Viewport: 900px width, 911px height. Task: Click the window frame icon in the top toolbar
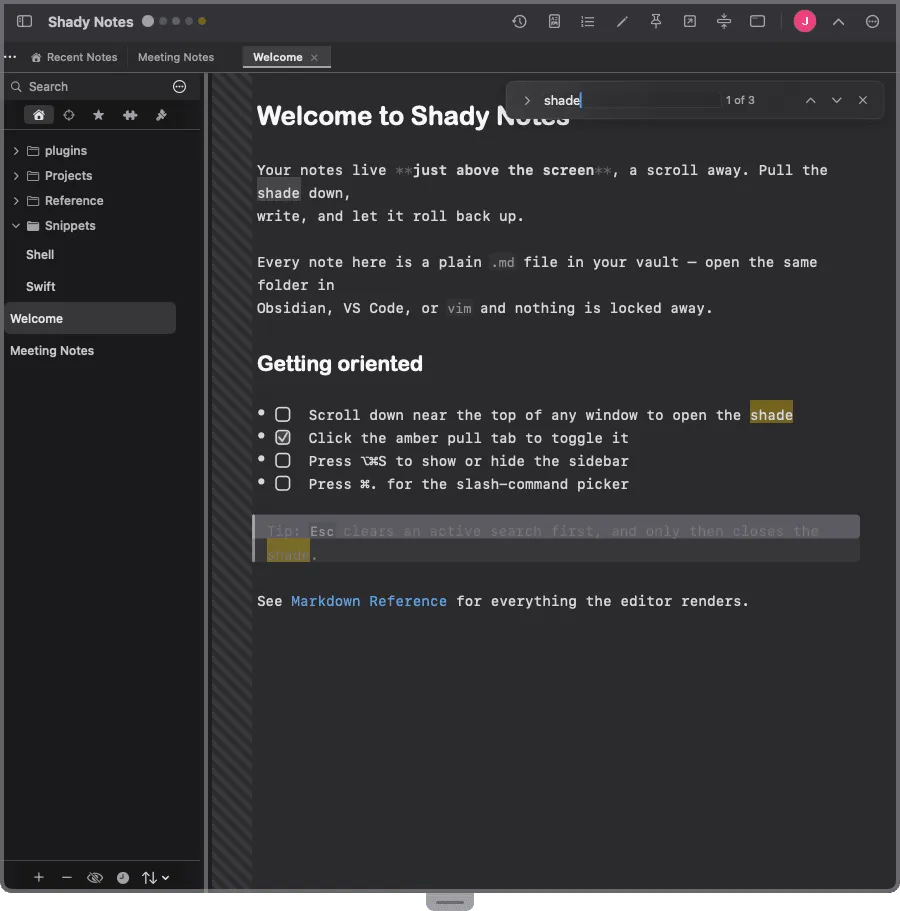(x=758, y=21)
